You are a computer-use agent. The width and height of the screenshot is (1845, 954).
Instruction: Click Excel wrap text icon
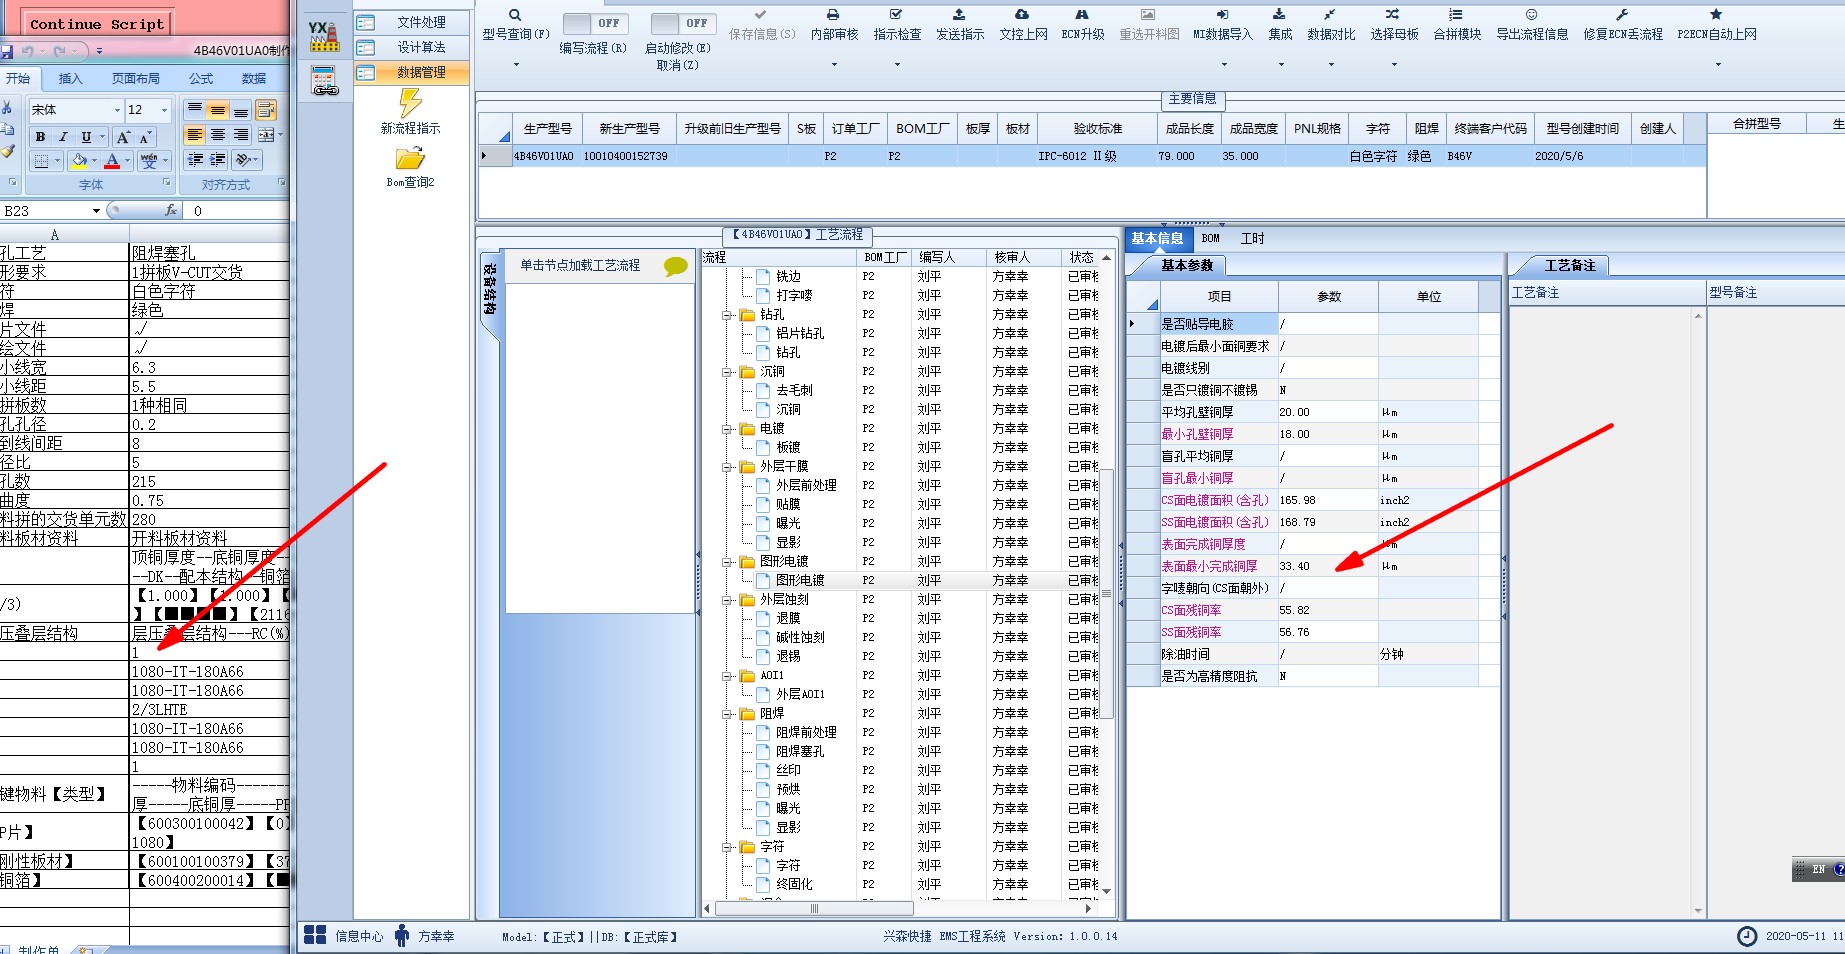click(266, 110)
